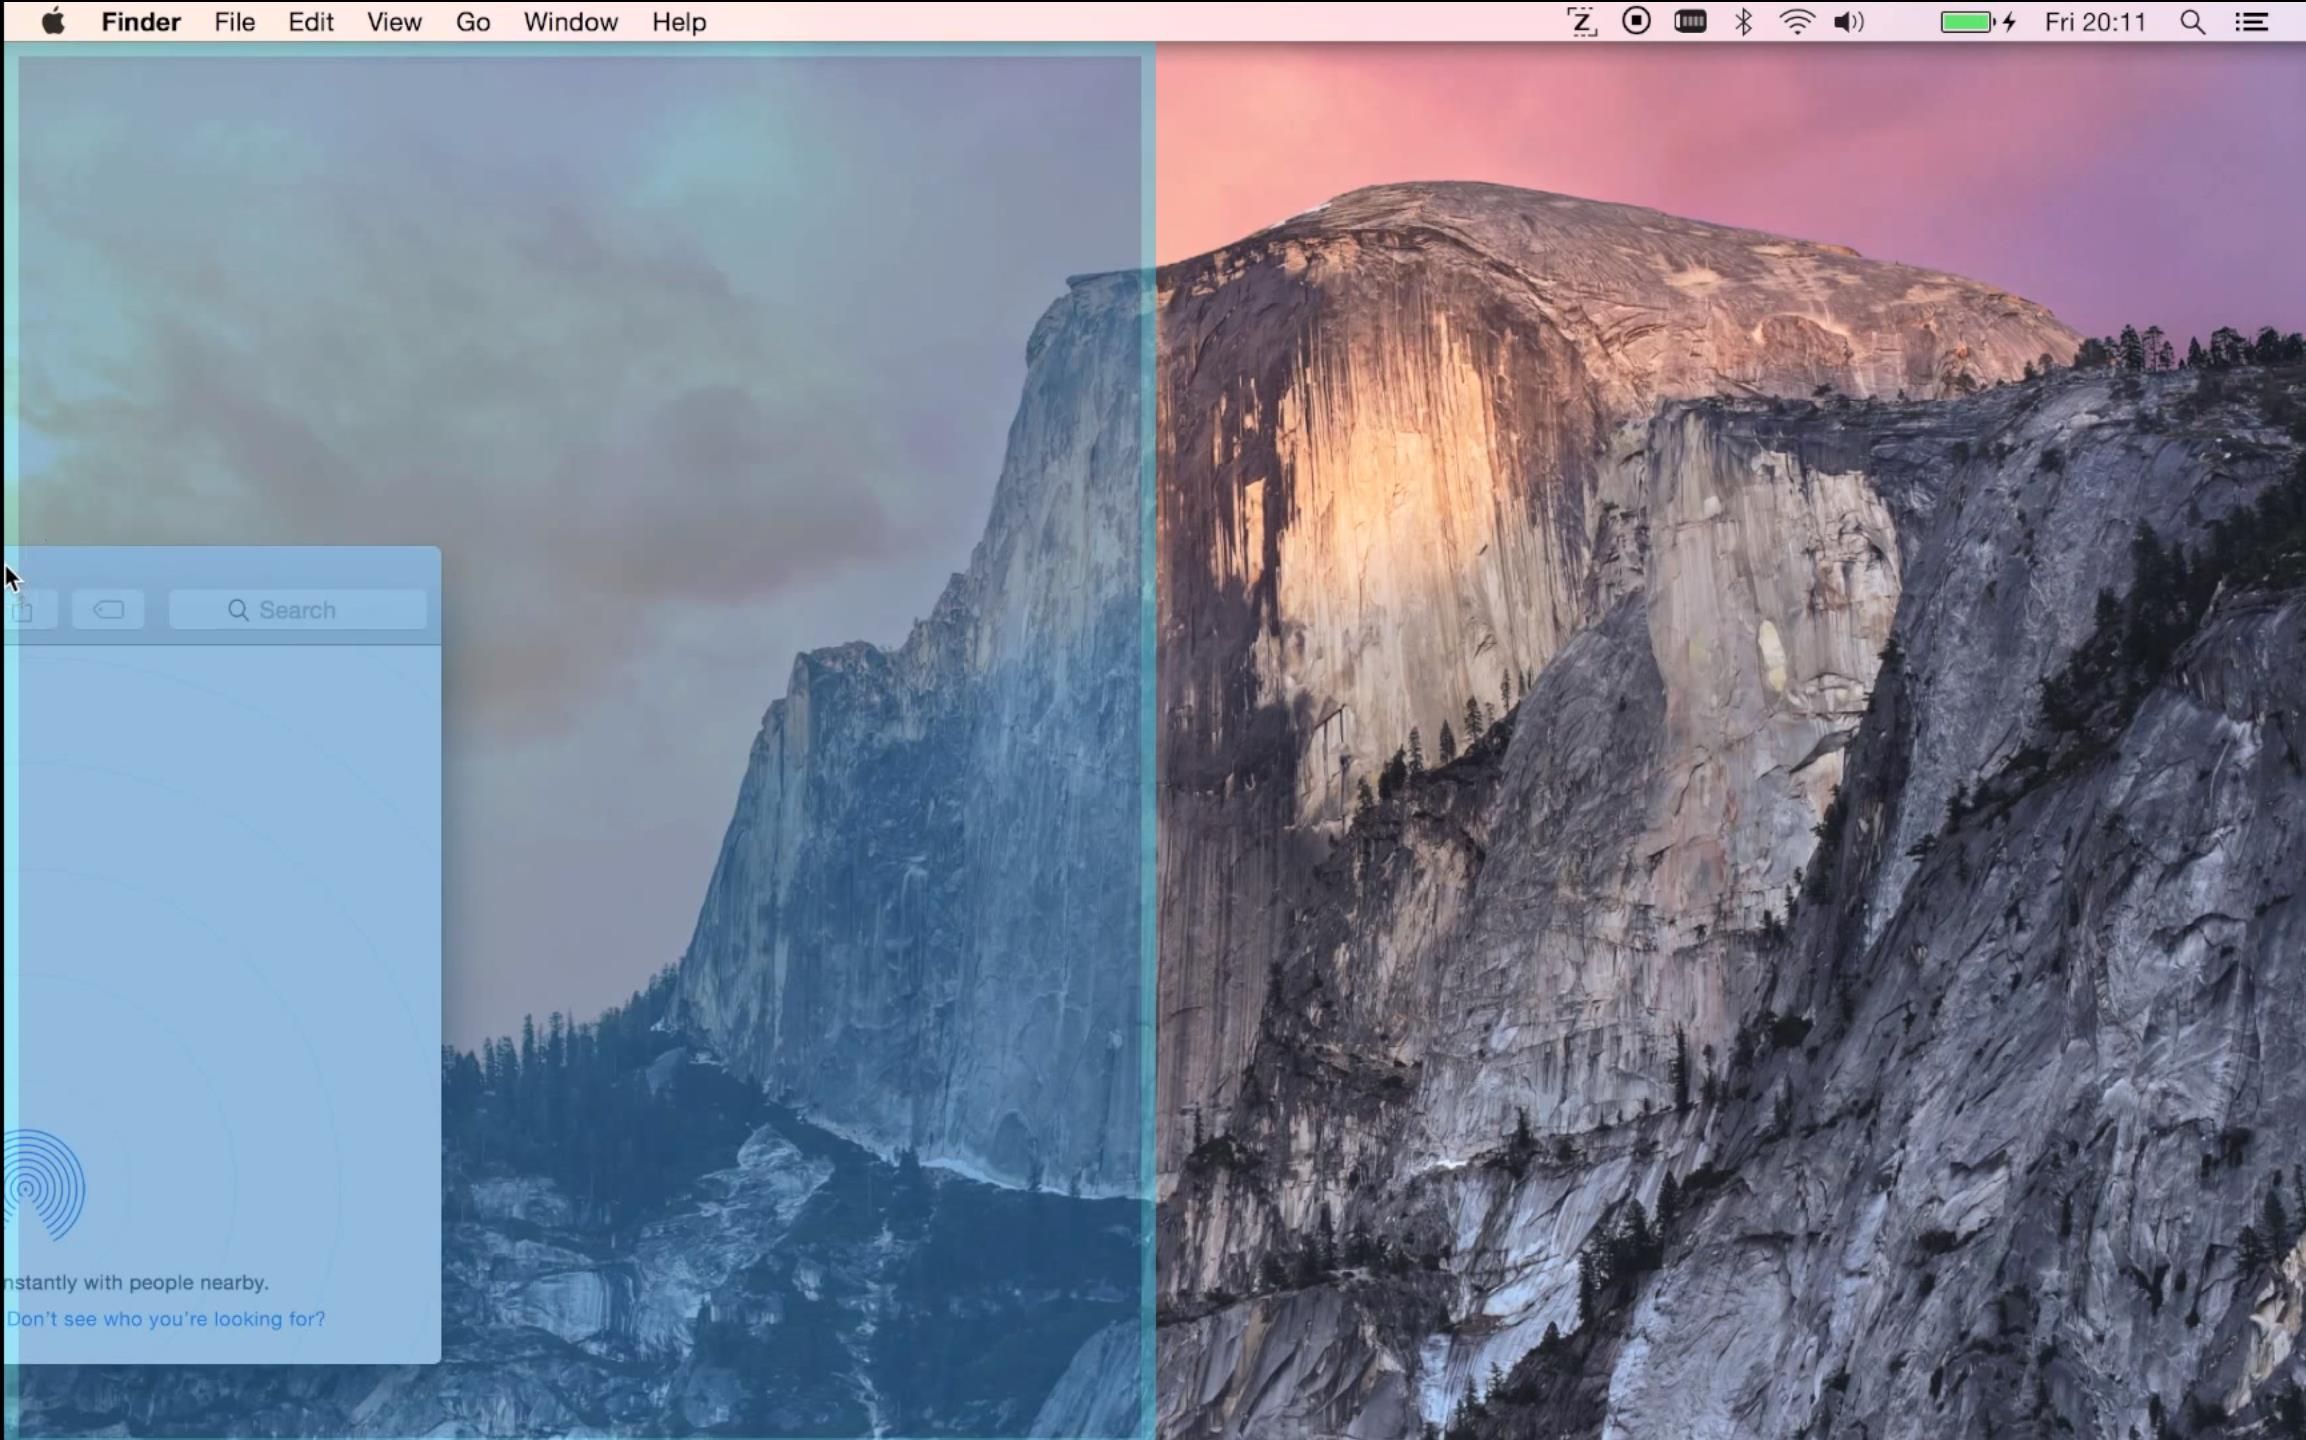Open the screenshot utility 'Z' menu bar icon

pos(1580,20)
